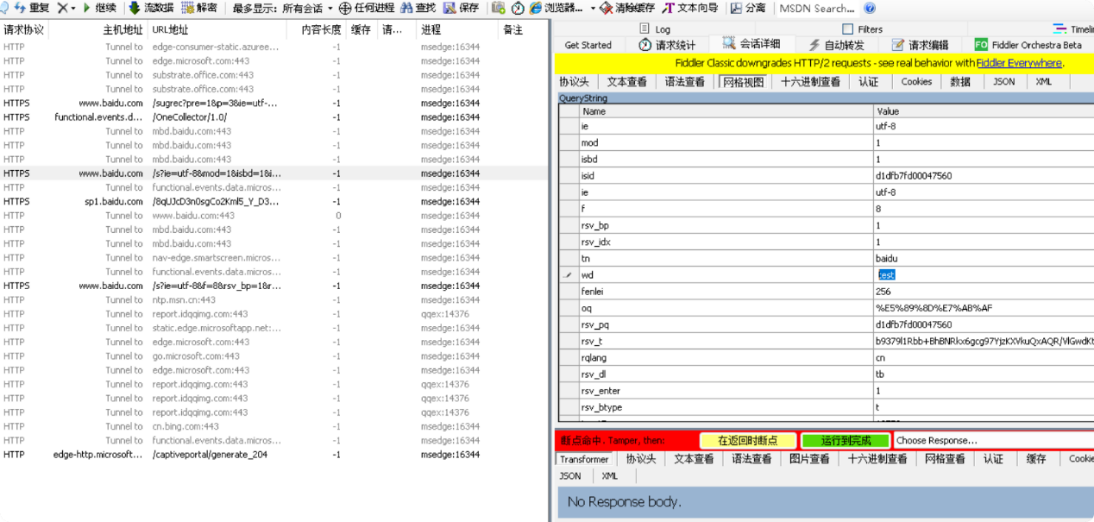The height and width of the screenshot is (522, 1094).
Task: Select response 缓存 caching tab
Action: pos(1036,459)
